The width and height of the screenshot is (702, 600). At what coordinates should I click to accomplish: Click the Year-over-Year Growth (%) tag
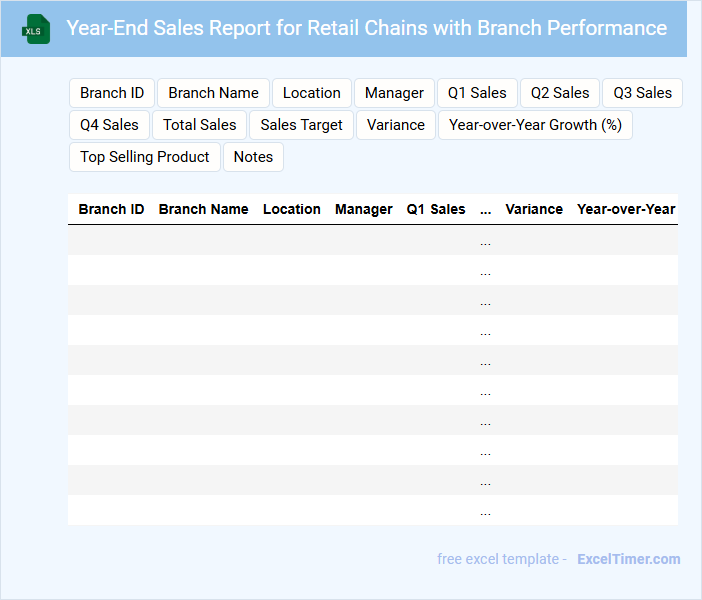click(x=535, y=125)
